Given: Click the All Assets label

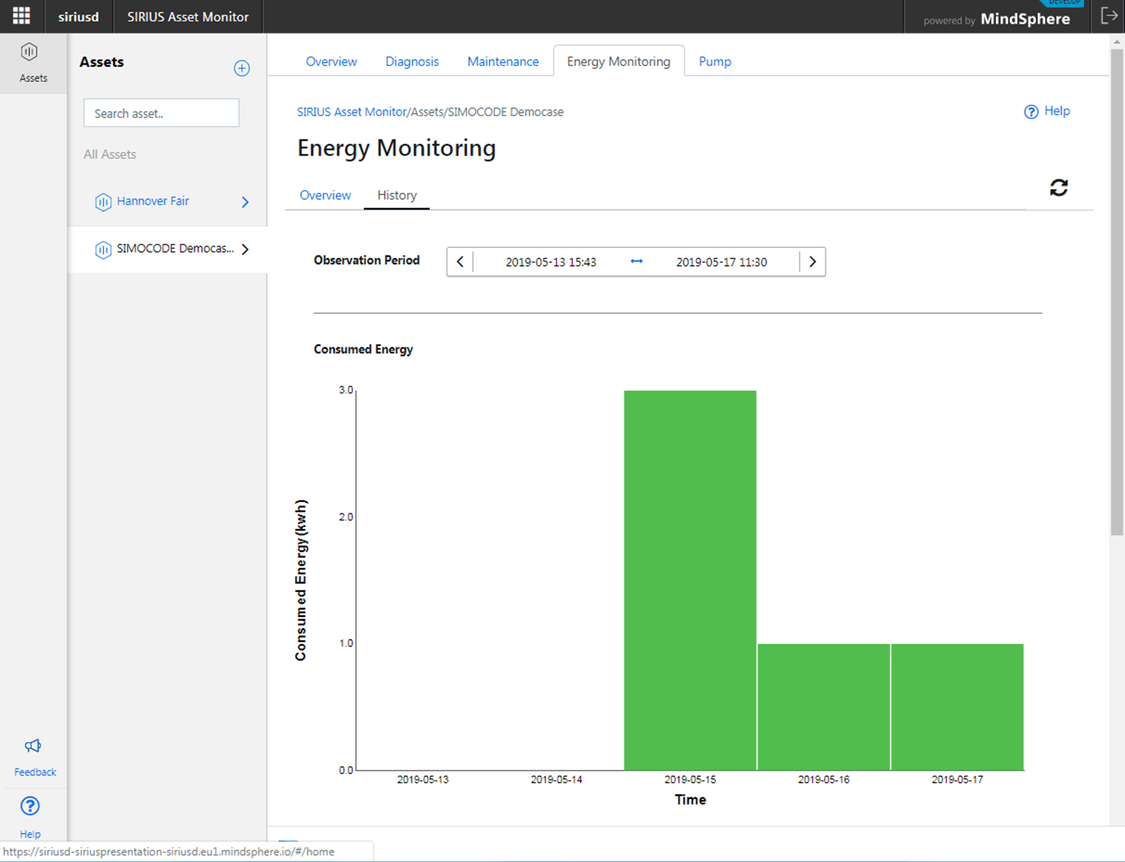Looking at the screenshot, I should [110, 154].
